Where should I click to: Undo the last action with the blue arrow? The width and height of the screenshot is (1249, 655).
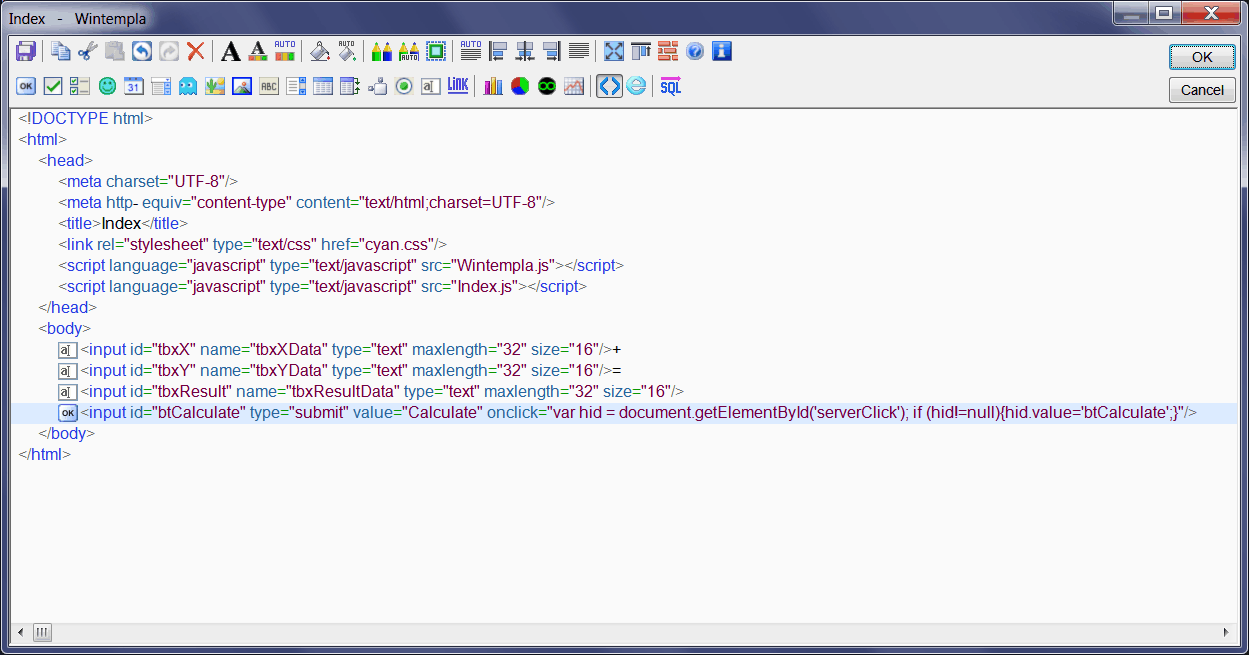click(142, 51)
